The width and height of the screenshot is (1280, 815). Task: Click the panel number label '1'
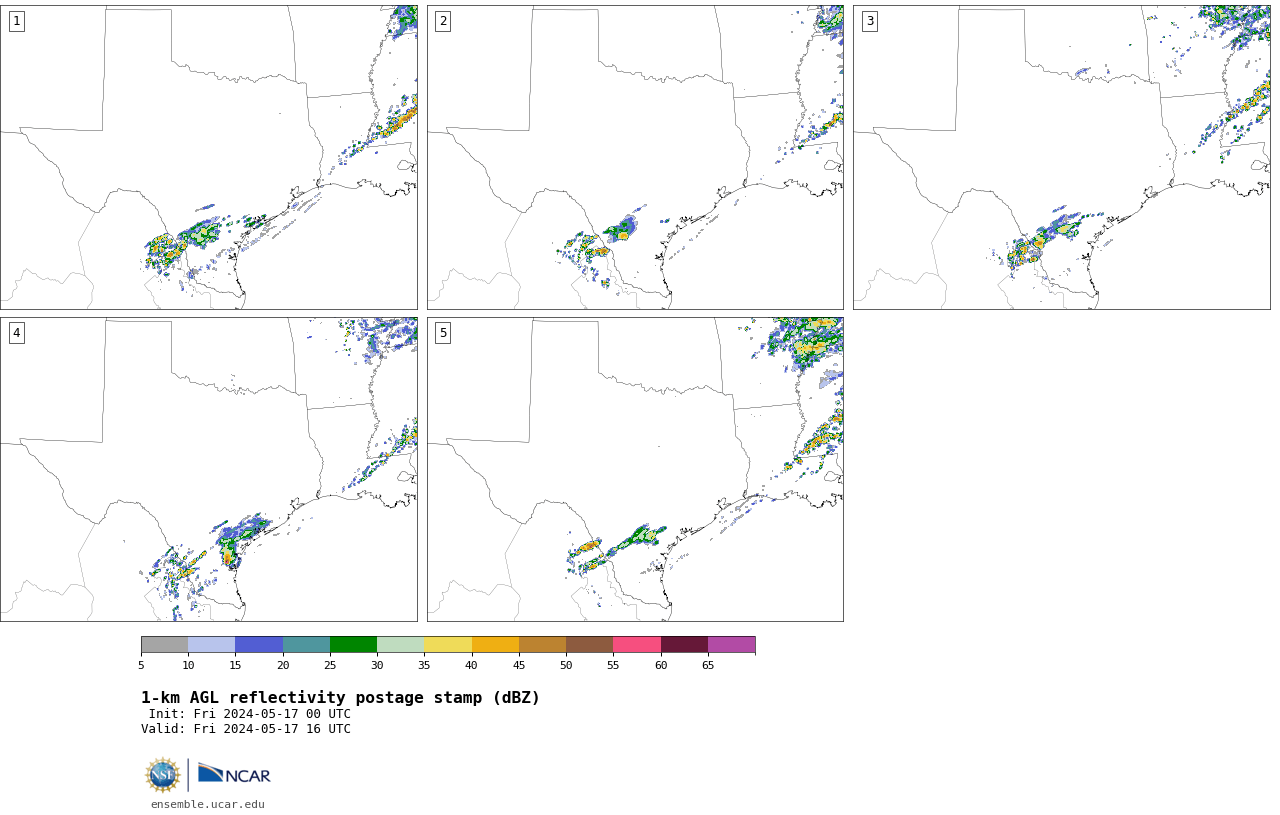(16, 21)
